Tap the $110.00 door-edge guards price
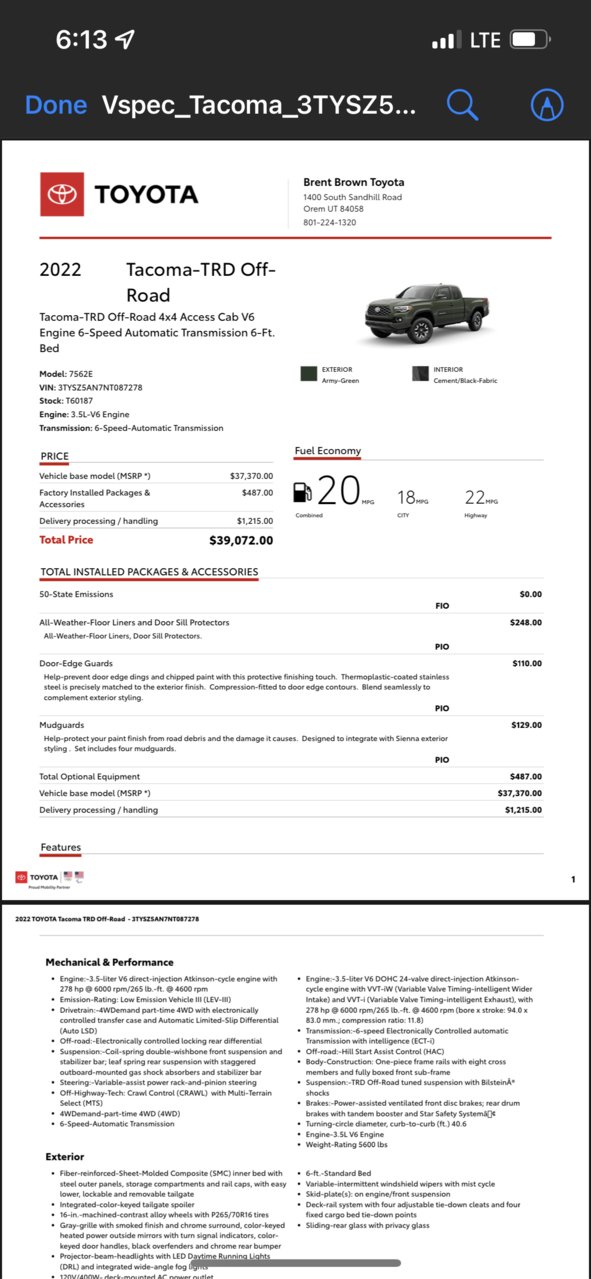591x1279 pixels. coord(526,663)
